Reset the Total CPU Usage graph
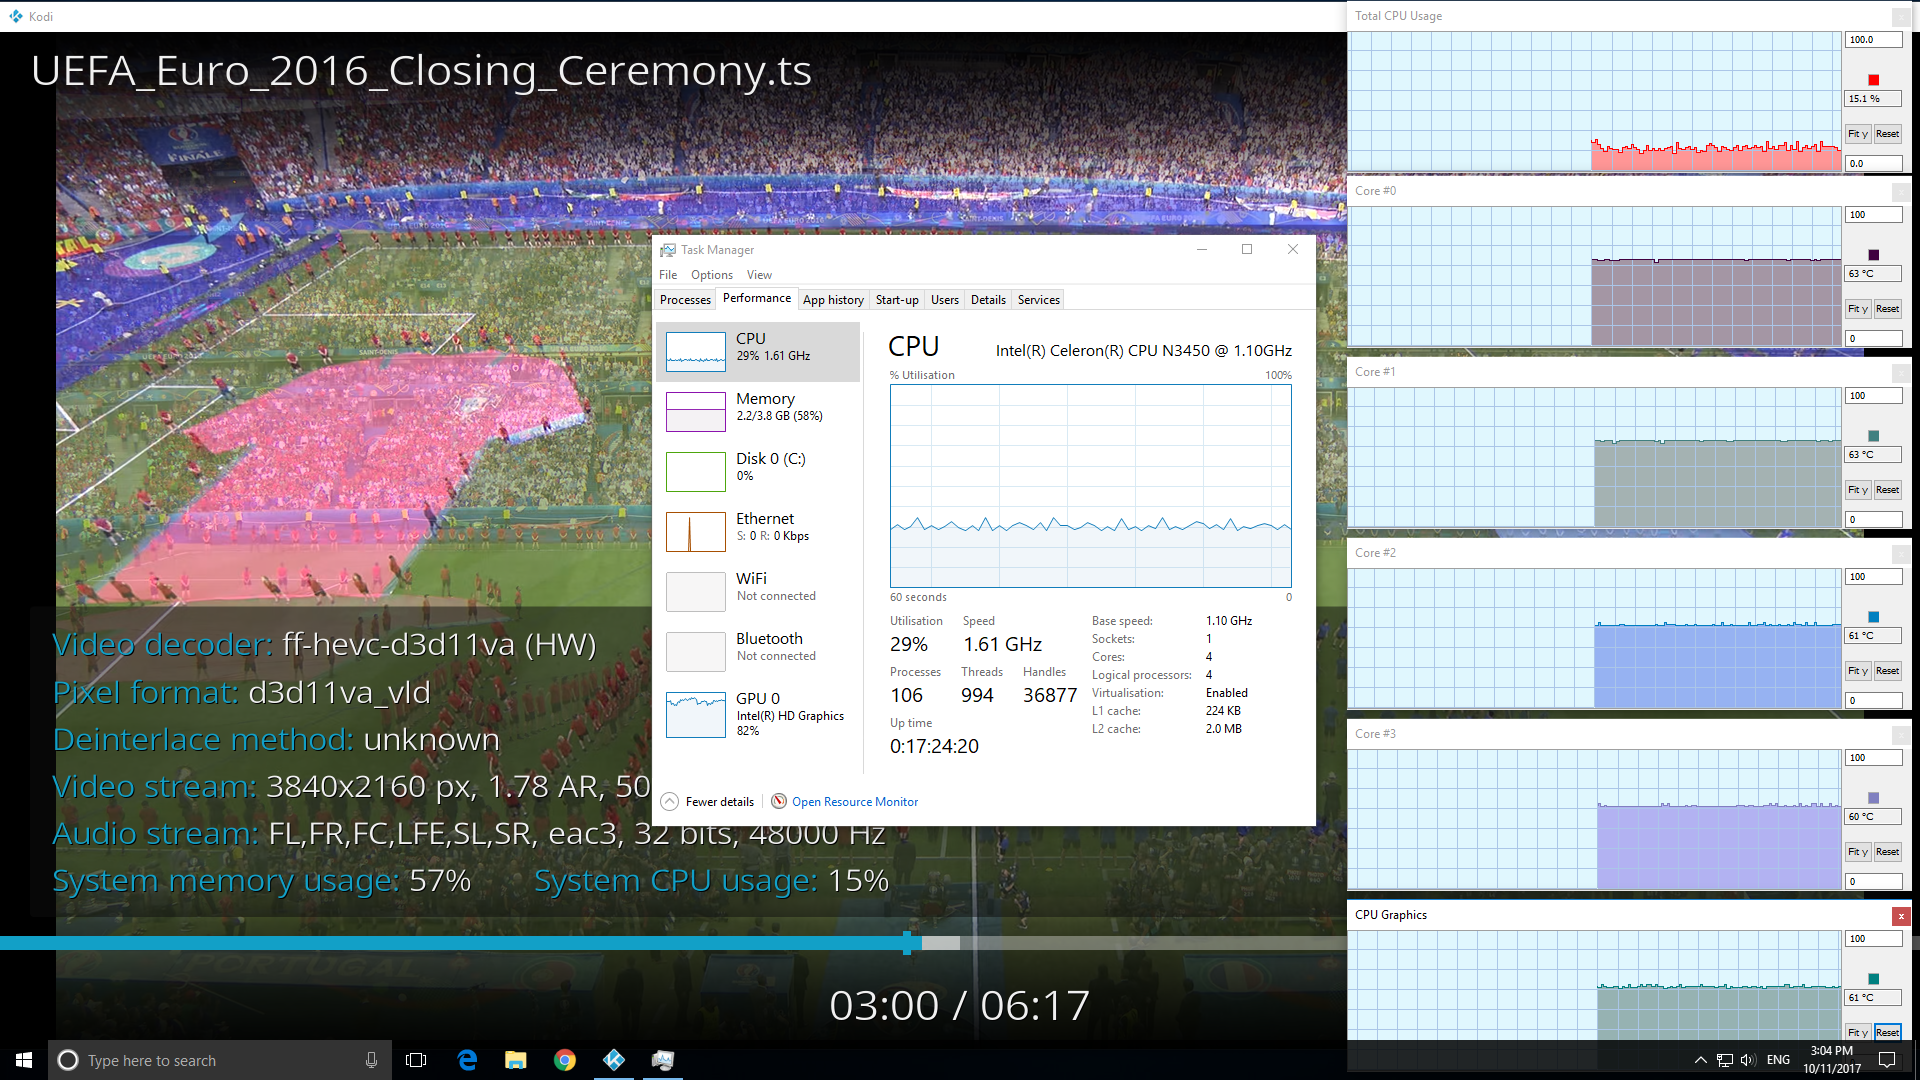 click(1887, 134)
